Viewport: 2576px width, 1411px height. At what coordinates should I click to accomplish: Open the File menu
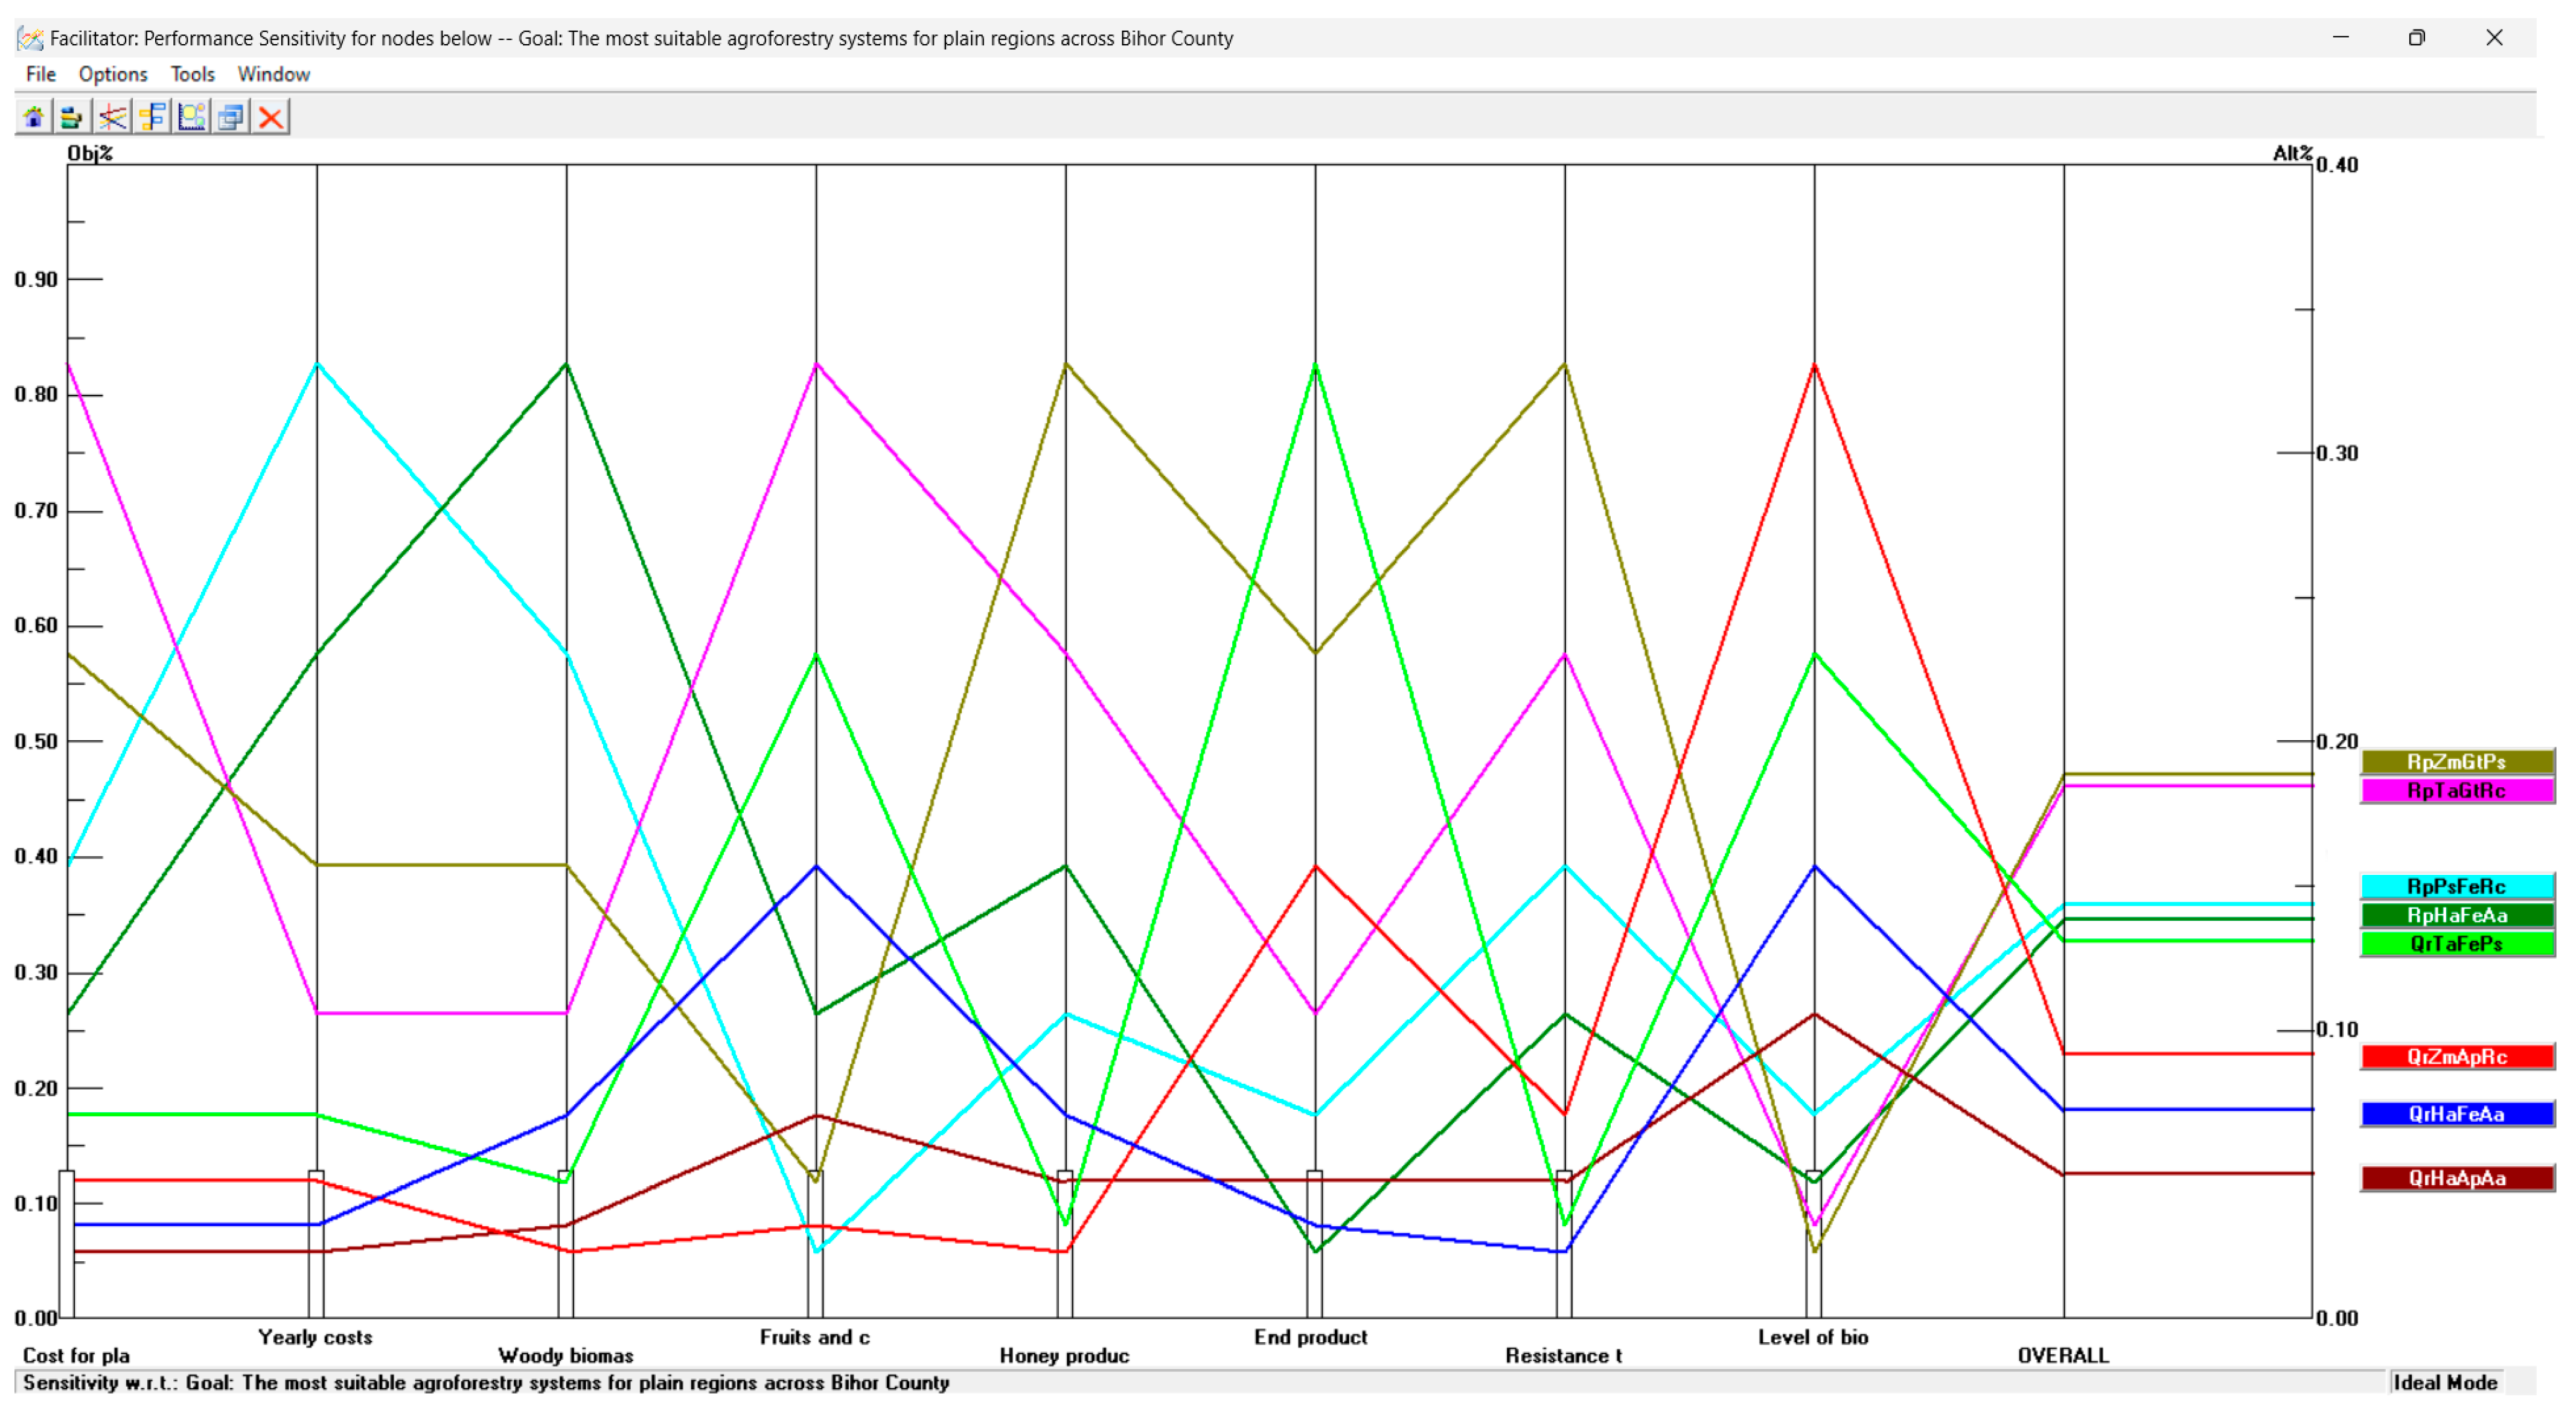coord(41,74)
